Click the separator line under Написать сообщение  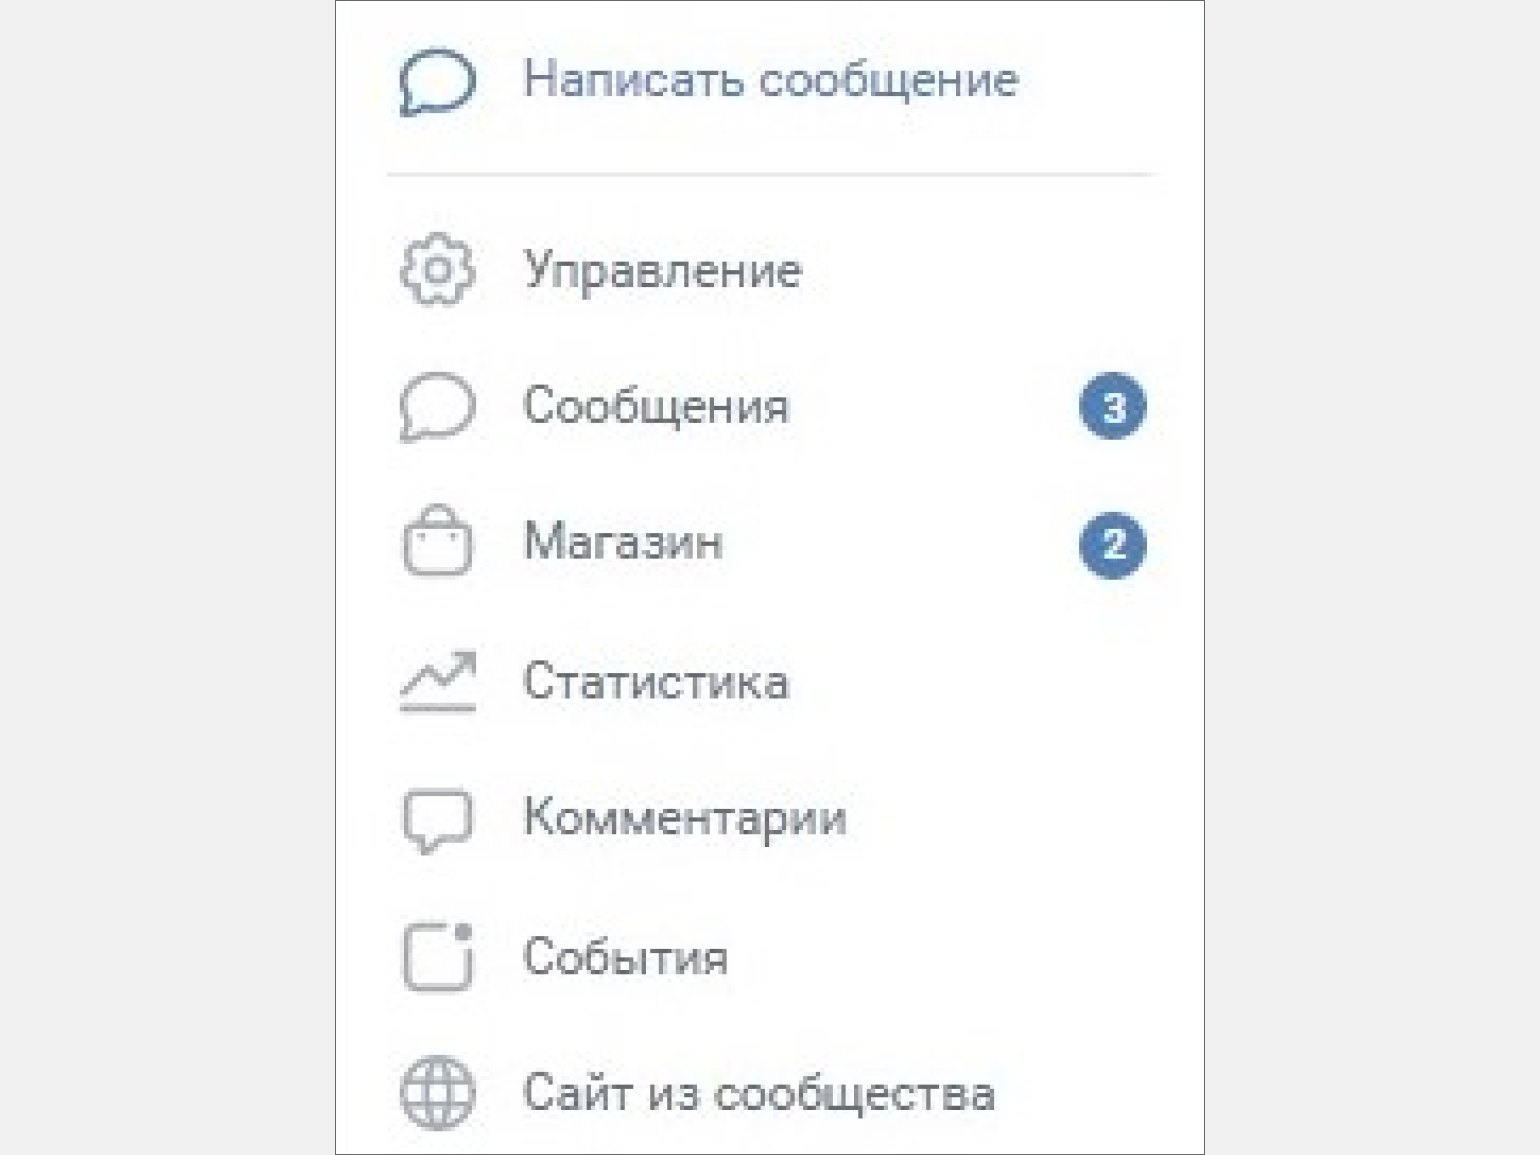tap(770, 175)
